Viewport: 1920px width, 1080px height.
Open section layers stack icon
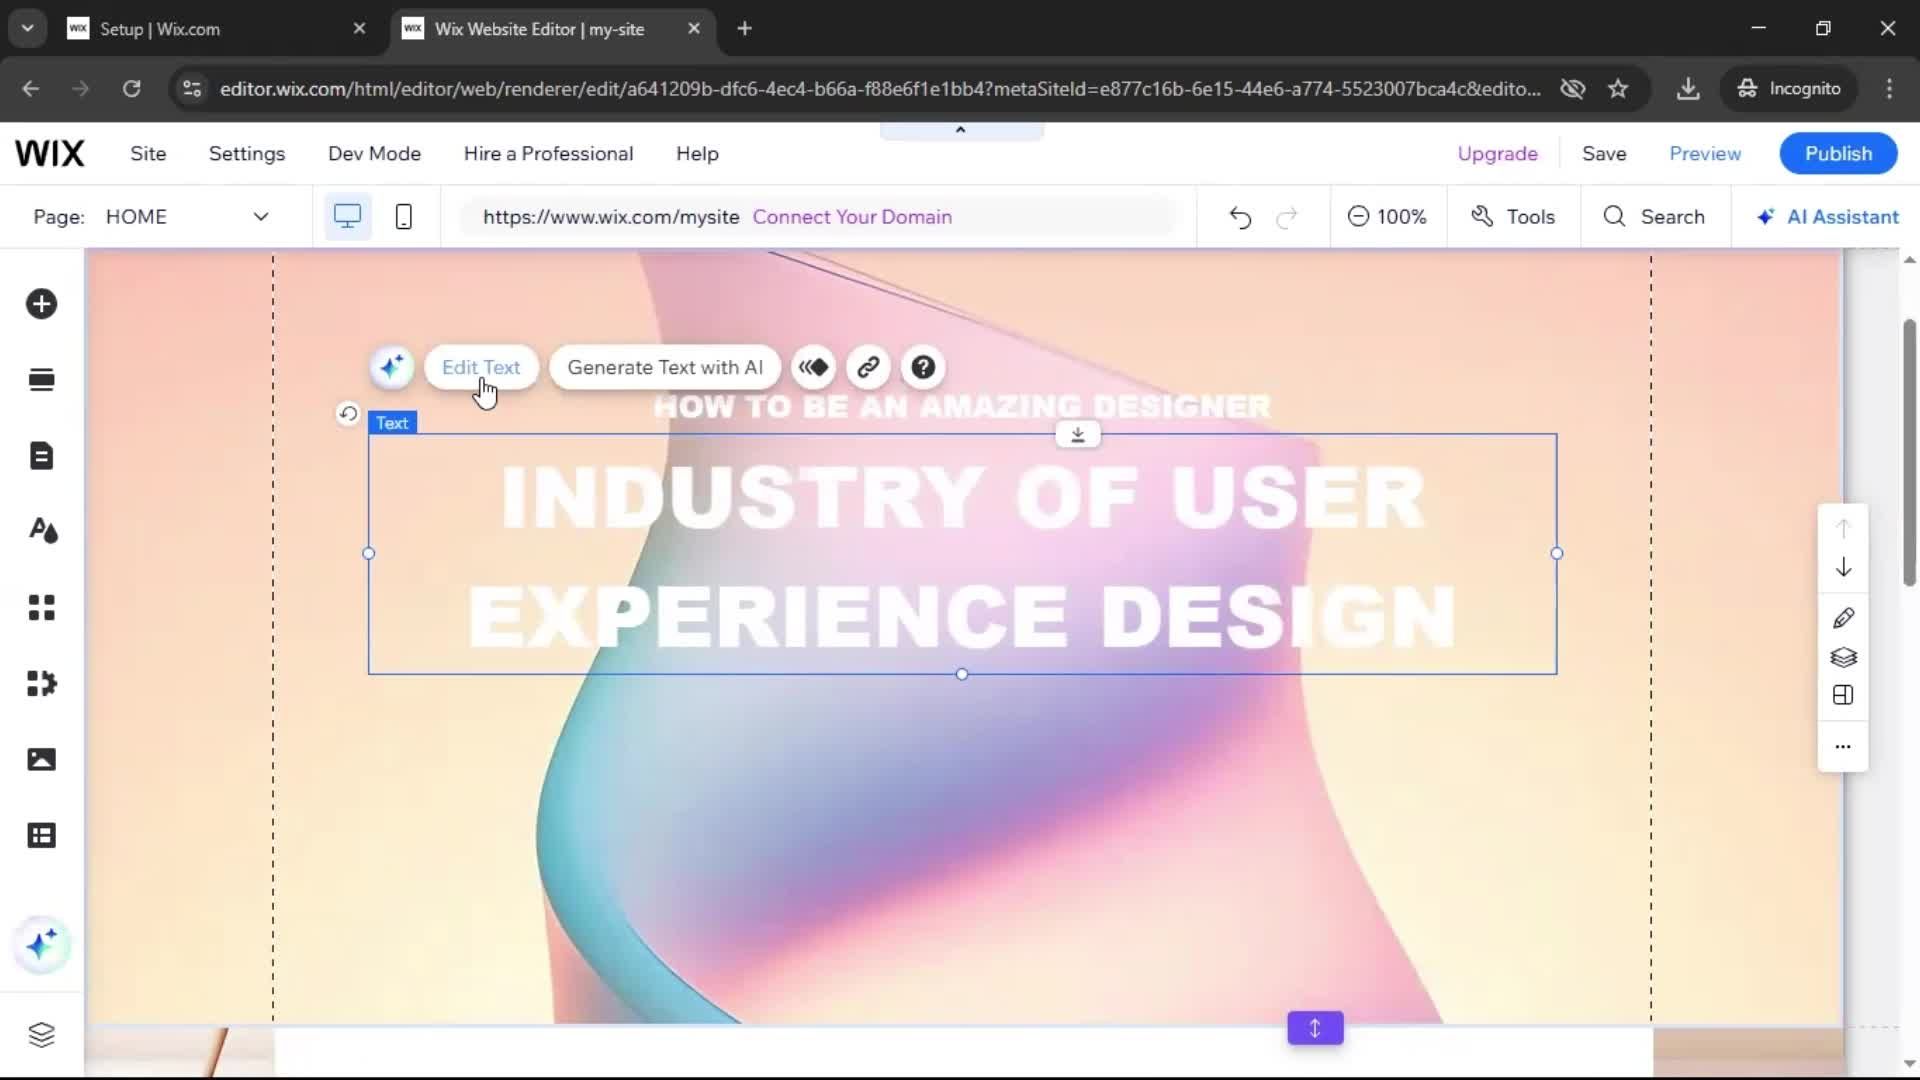[x=1843, y=657]
